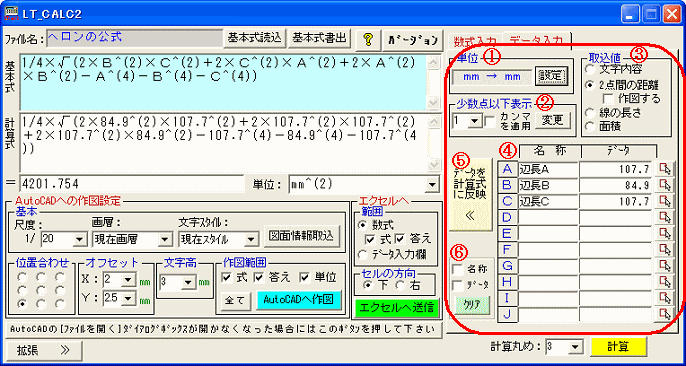Open offset X dropdown
The image size is (686, 366).
pyautogui.click(x=129, y=280)
